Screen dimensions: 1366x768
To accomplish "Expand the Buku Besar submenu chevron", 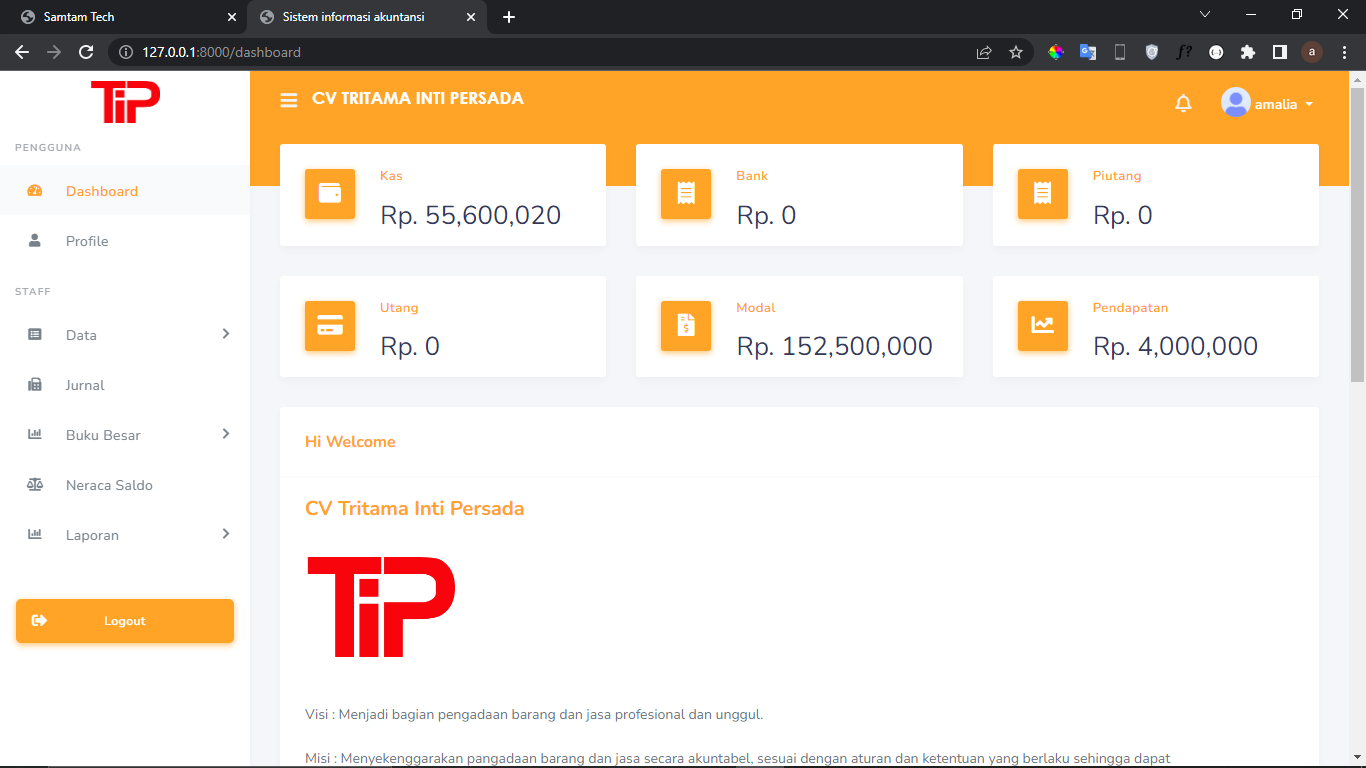I will click(226, 434).
